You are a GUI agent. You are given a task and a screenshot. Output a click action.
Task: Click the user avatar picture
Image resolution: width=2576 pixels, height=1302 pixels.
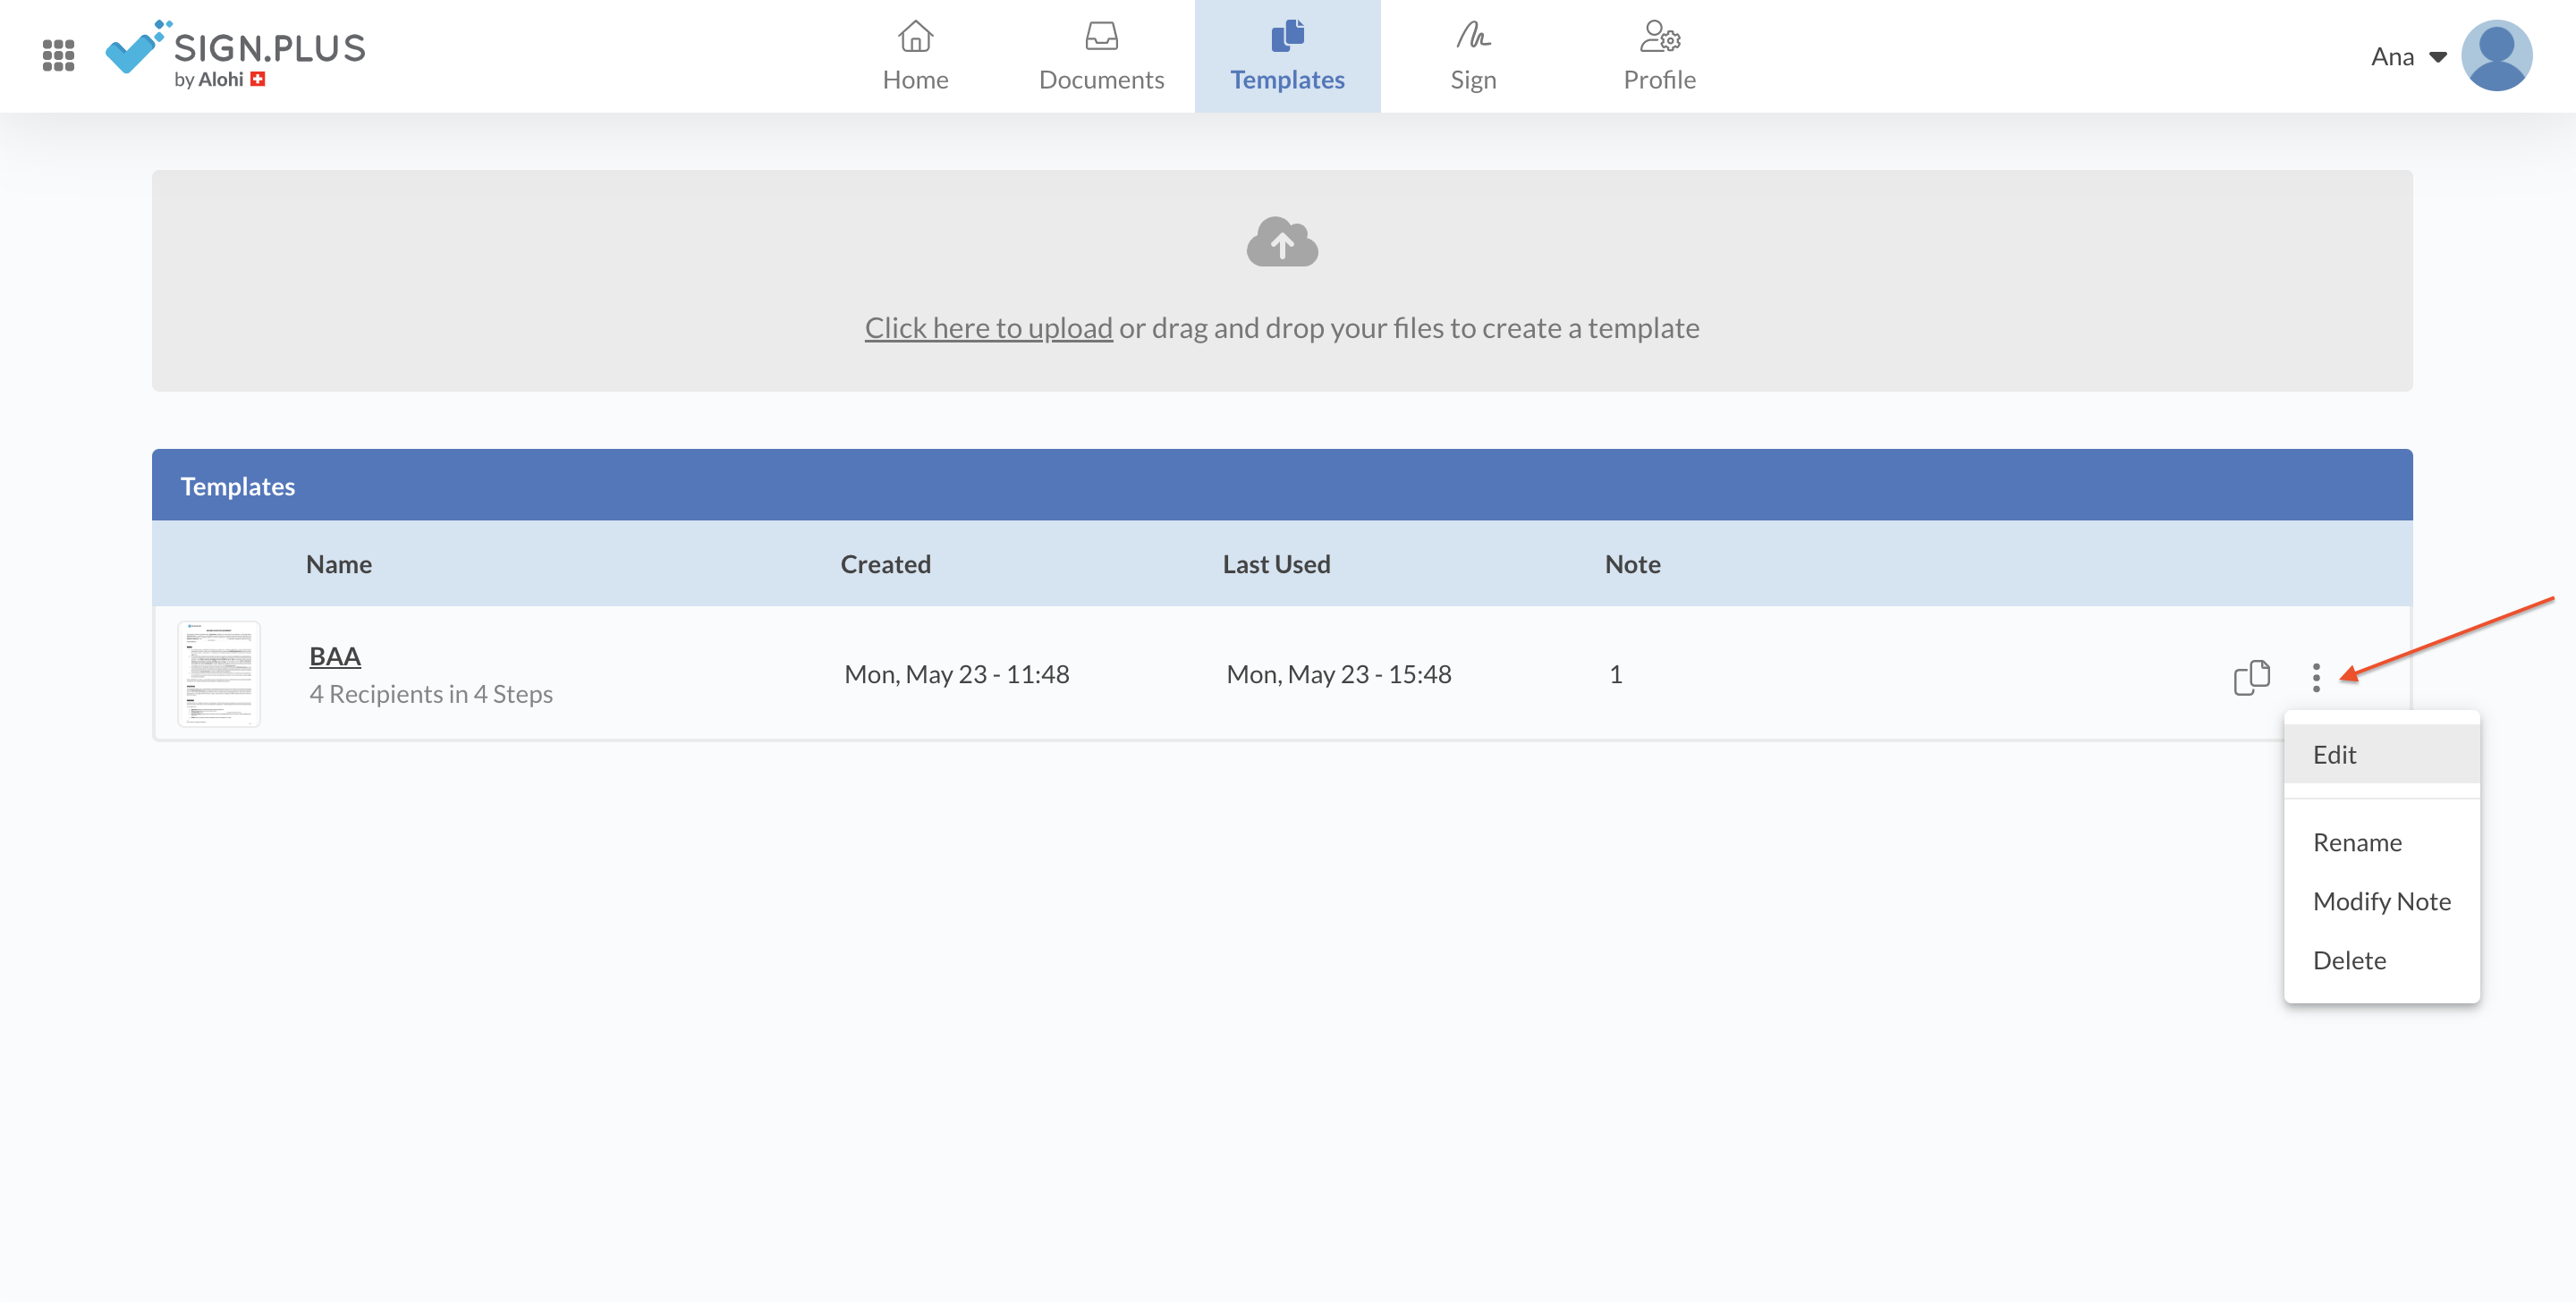coord(2496,56)
